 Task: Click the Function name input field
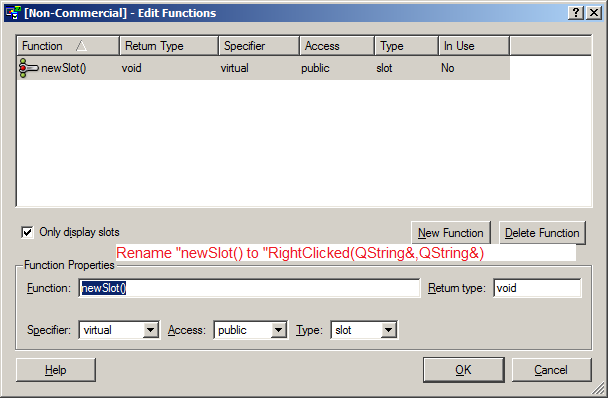click(249, 288)
